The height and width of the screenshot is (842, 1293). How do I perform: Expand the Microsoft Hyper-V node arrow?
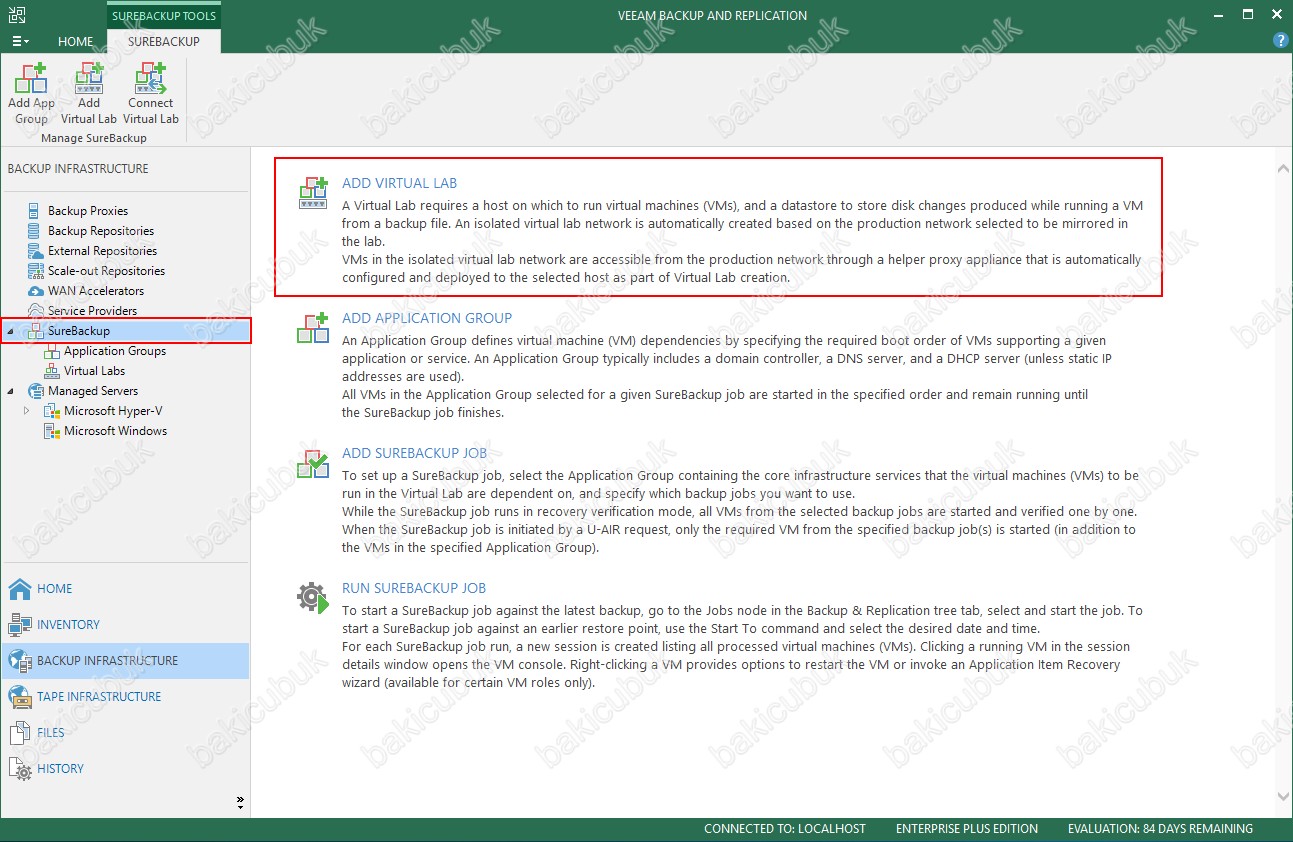(27, 411)
